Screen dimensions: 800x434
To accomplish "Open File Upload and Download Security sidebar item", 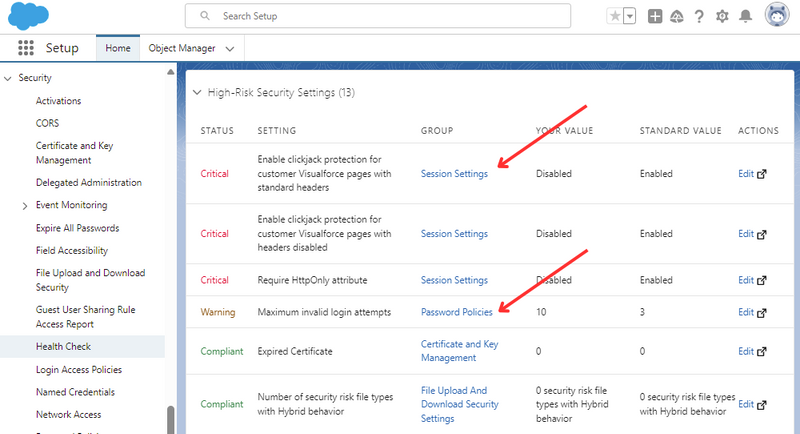I will point(90,280).
